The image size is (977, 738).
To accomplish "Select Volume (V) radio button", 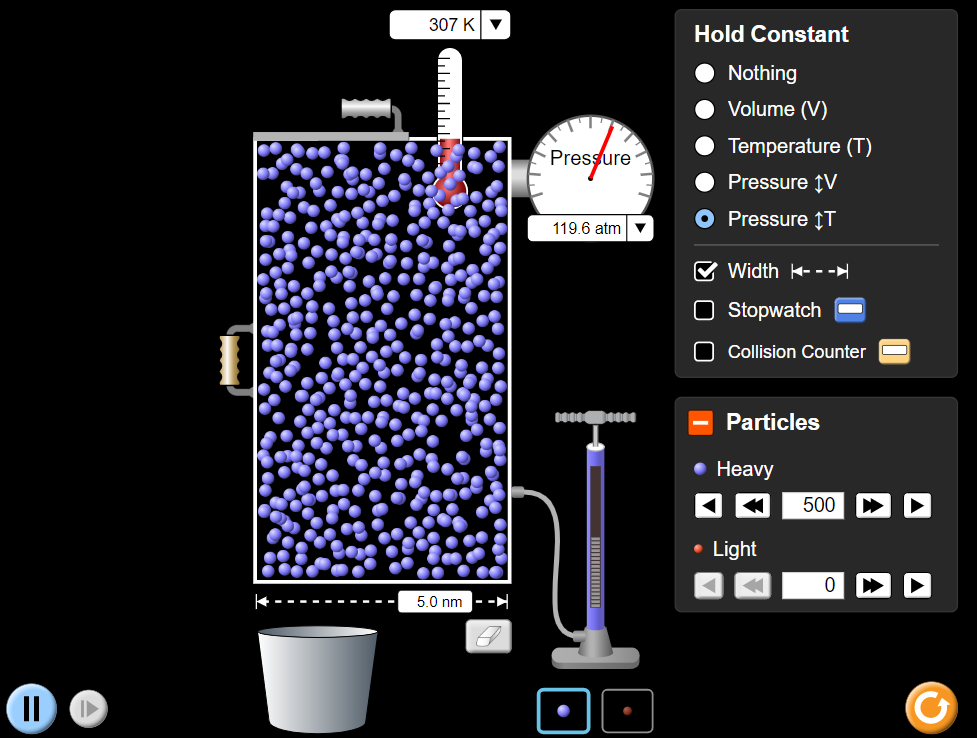I will [705, 109].
